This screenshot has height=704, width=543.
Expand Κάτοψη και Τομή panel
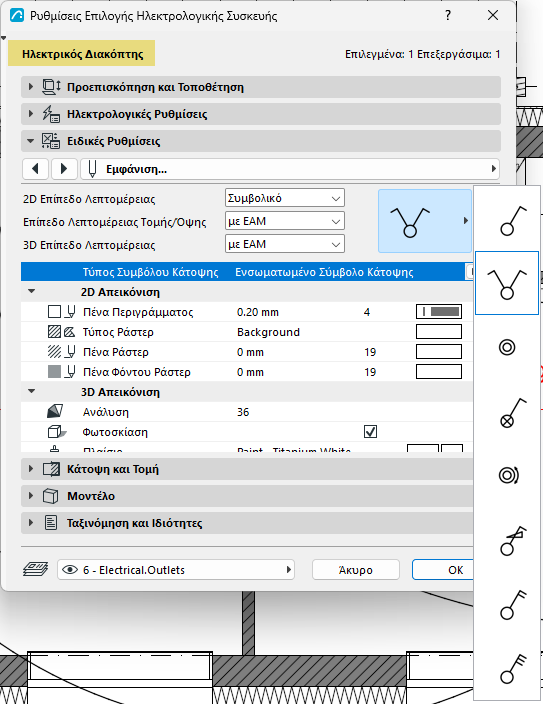247,469
